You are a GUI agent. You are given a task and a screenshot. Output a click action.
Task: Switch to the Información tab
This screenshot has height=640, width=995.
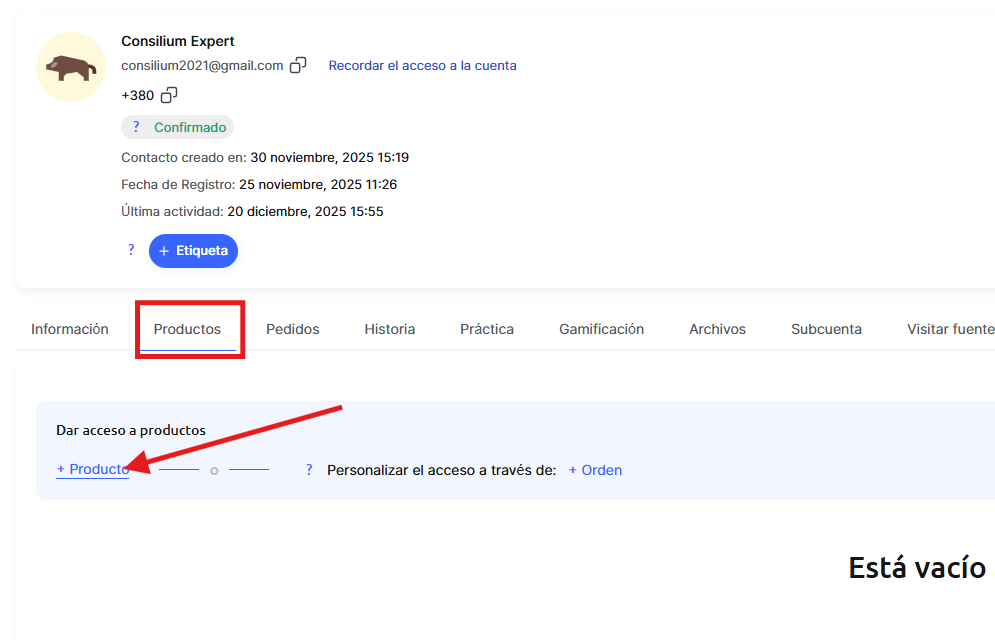tap(70, 329)
